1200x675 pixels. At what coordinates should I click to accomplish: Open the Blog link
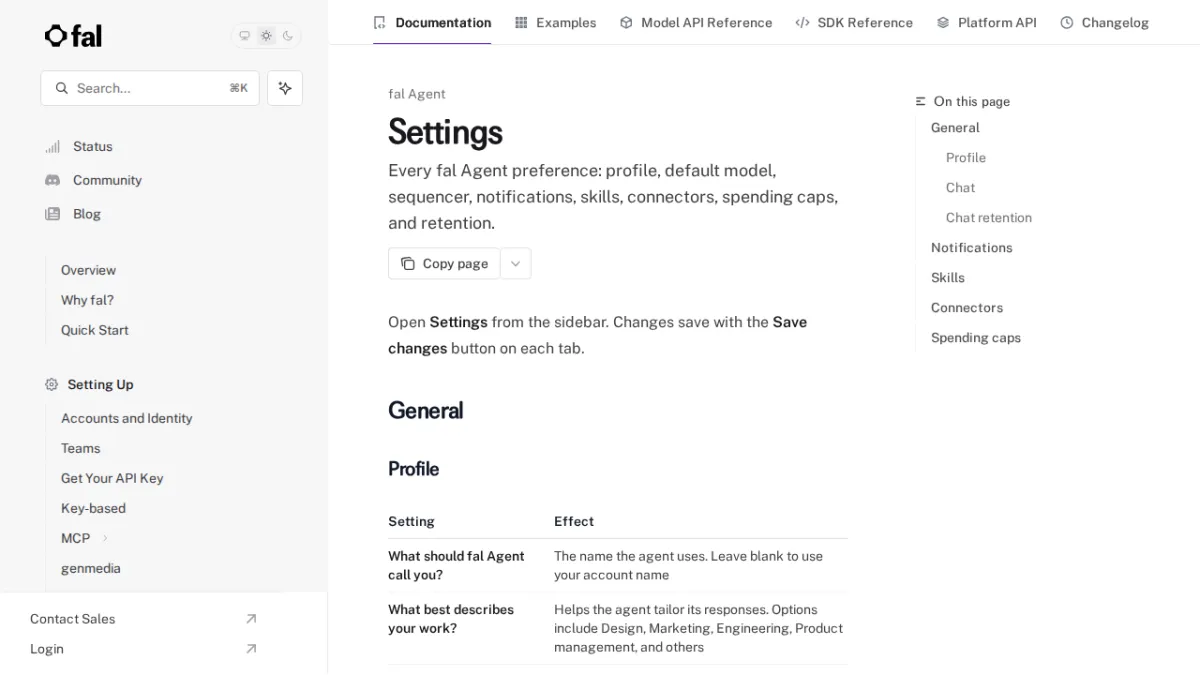[x=87, y=214]
